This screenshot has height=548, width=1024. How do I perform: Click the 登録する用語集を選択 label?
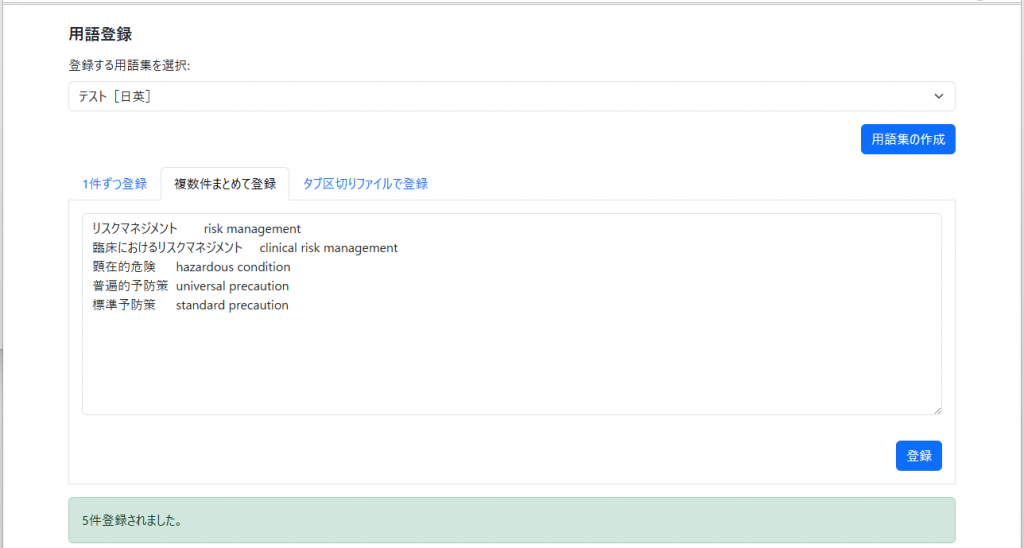click(129, 66)
